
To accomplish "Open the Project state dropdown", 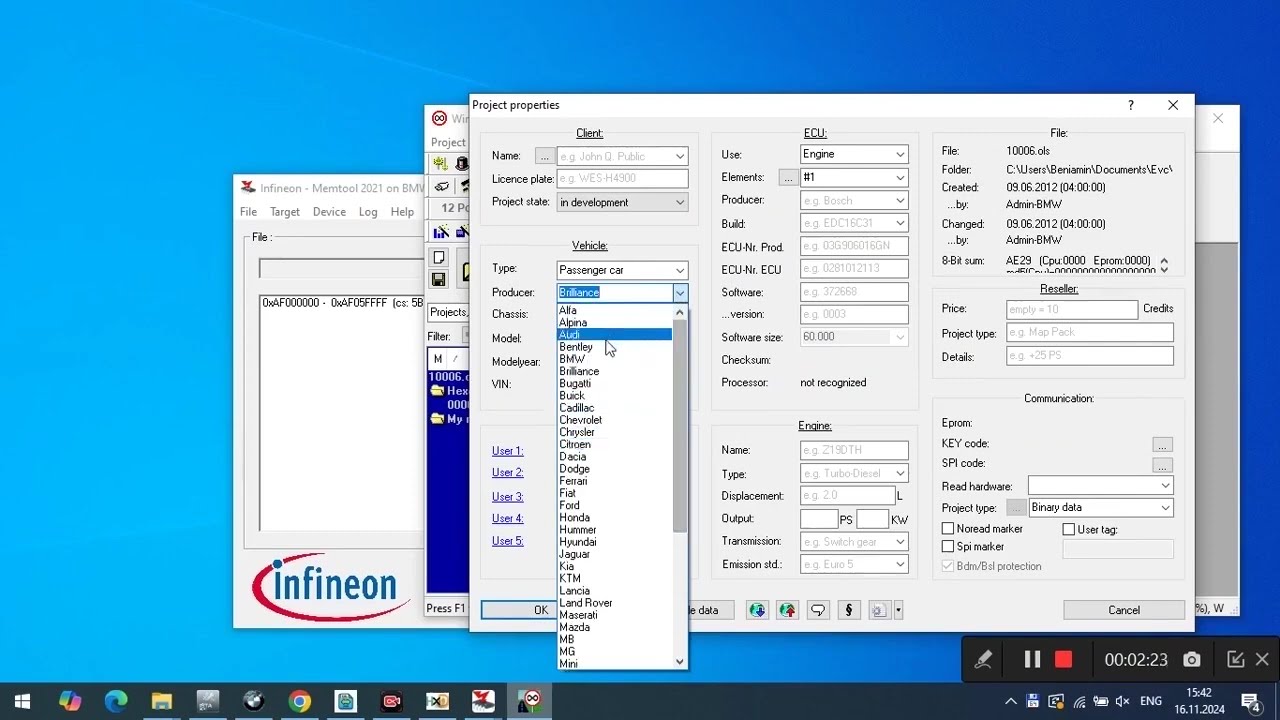I will point(680,202).
